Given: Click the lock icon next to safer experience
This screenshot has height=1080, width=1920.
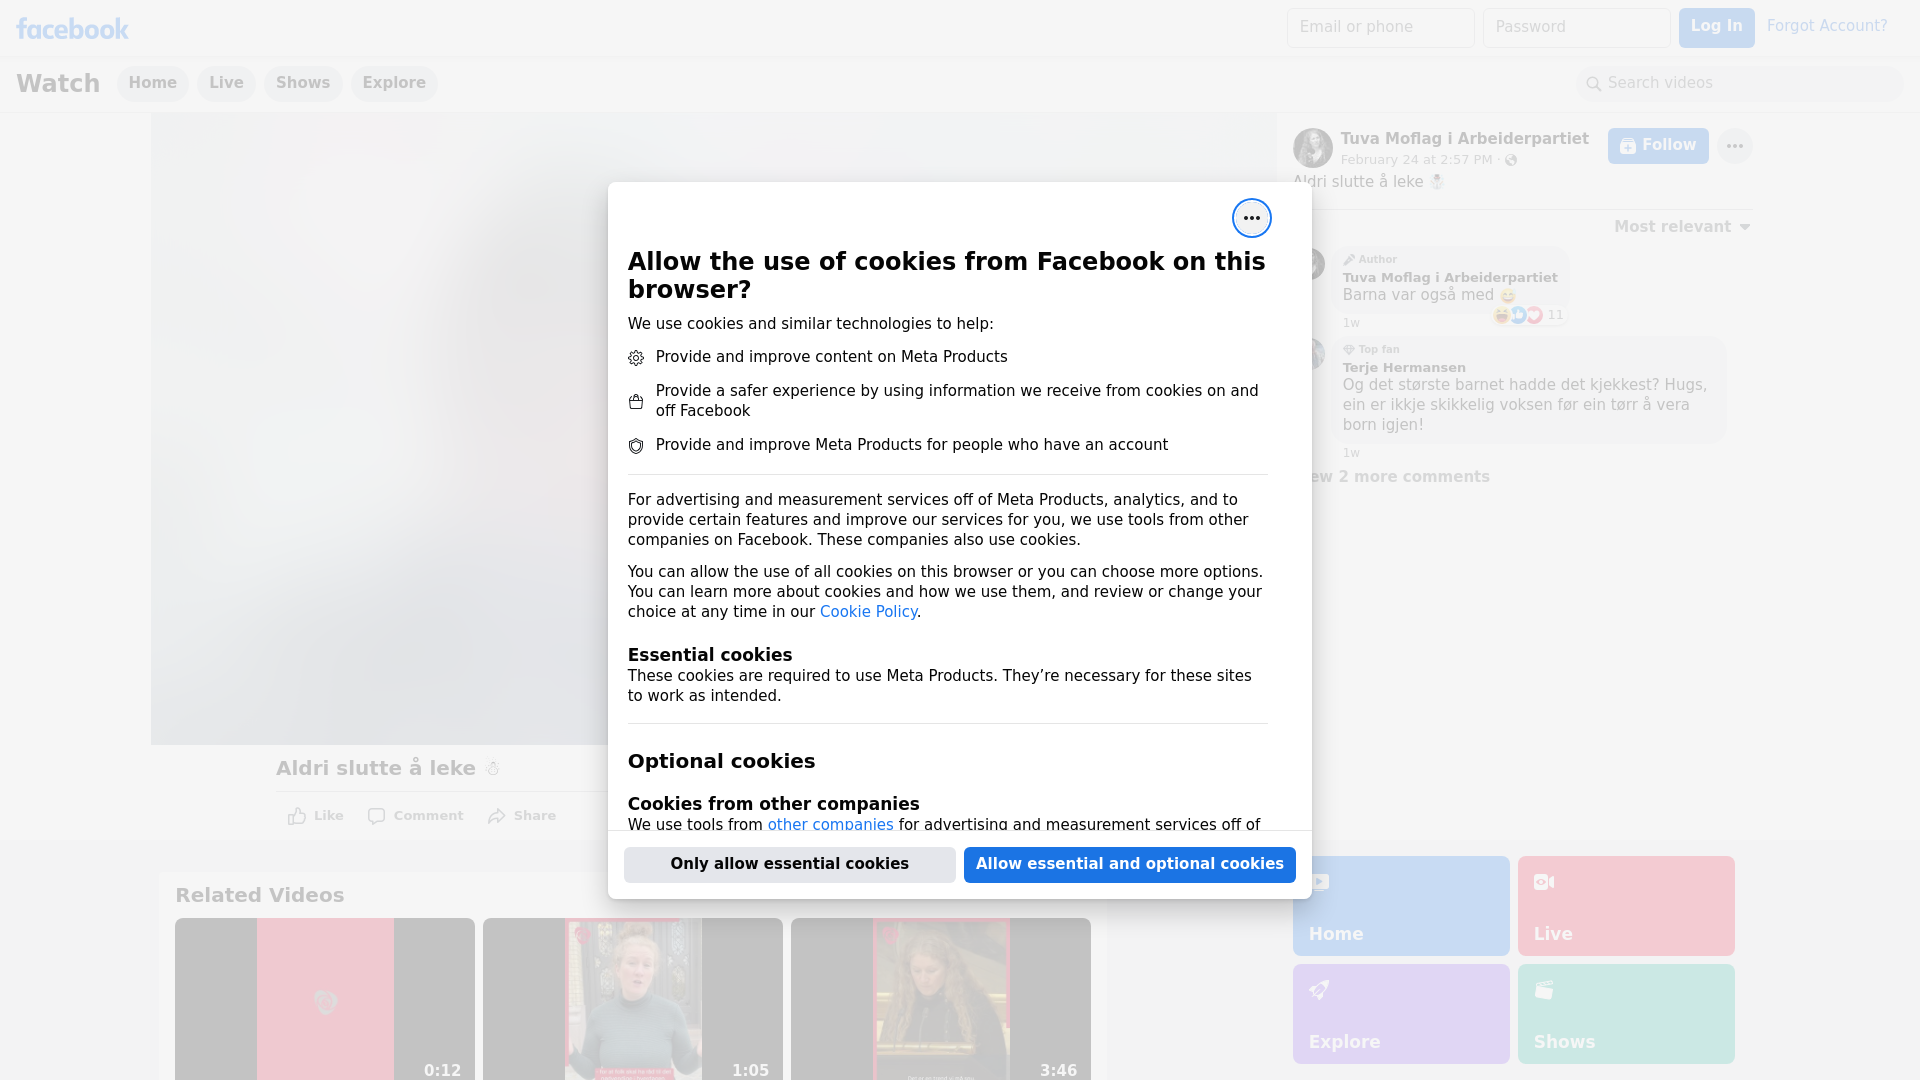Looking at the screenshot, I should coord(636,402).
